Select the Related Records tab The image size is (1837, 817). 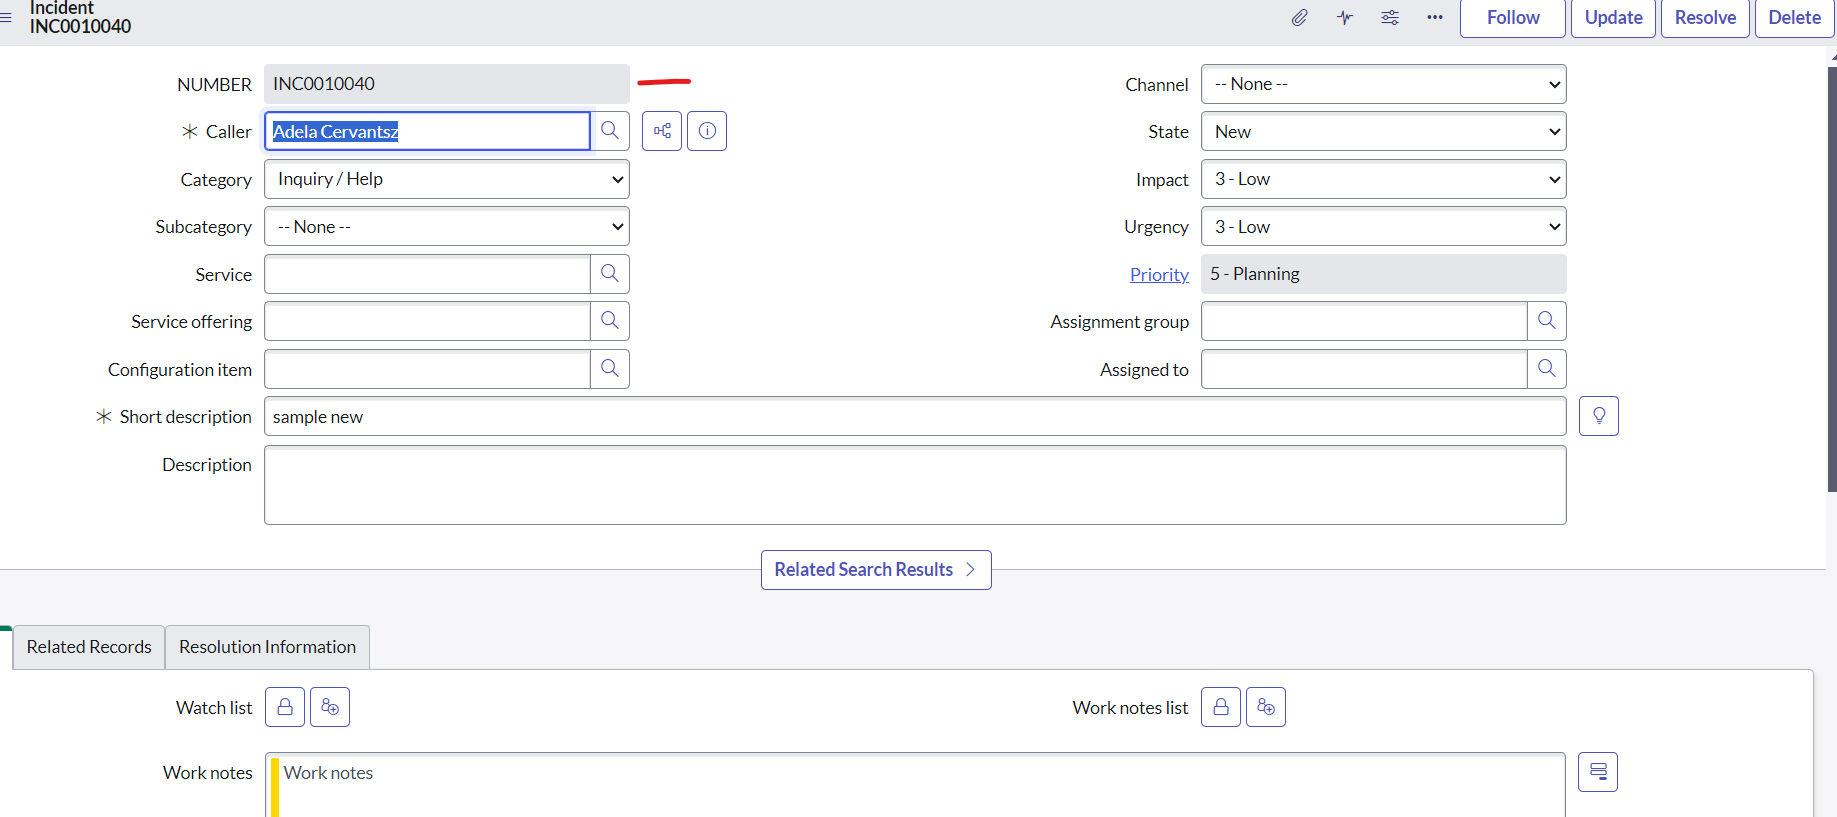[89, 647]
